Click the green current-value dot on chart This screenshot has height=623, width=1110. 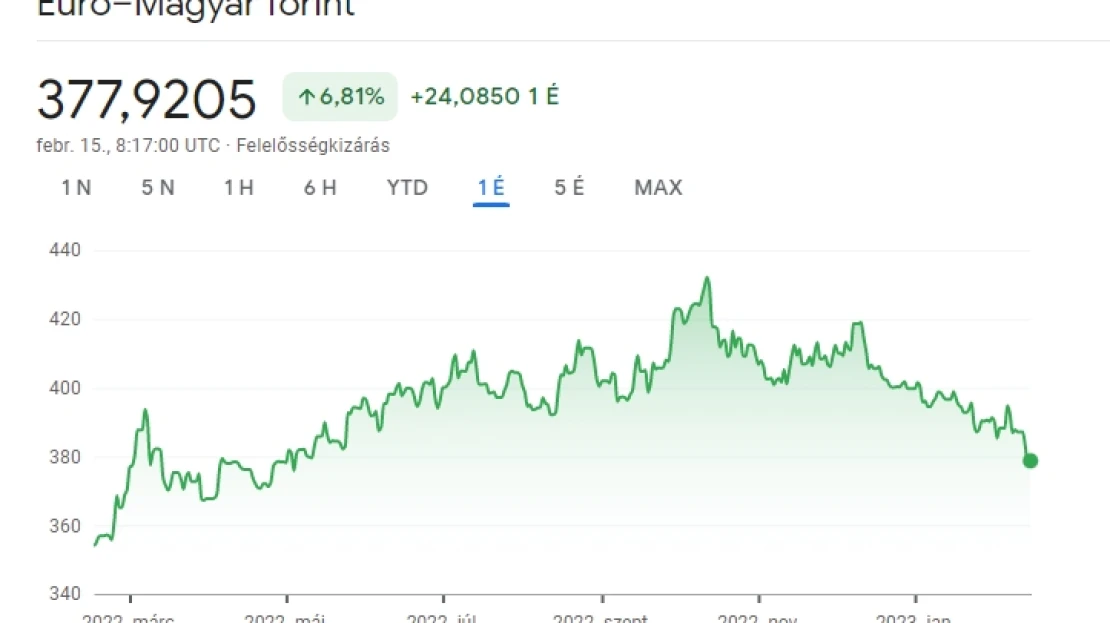1031,461
